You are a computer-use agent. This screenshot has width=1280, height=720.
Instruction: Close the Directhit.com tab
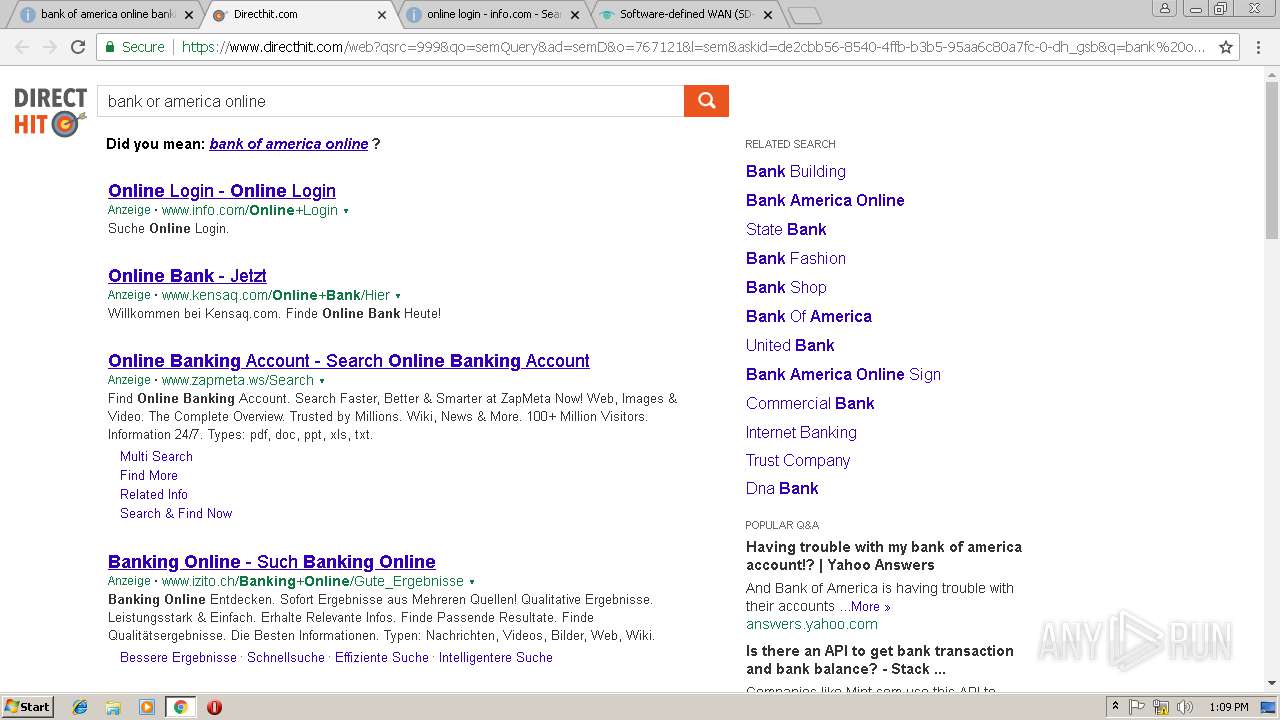click(382, 15)
